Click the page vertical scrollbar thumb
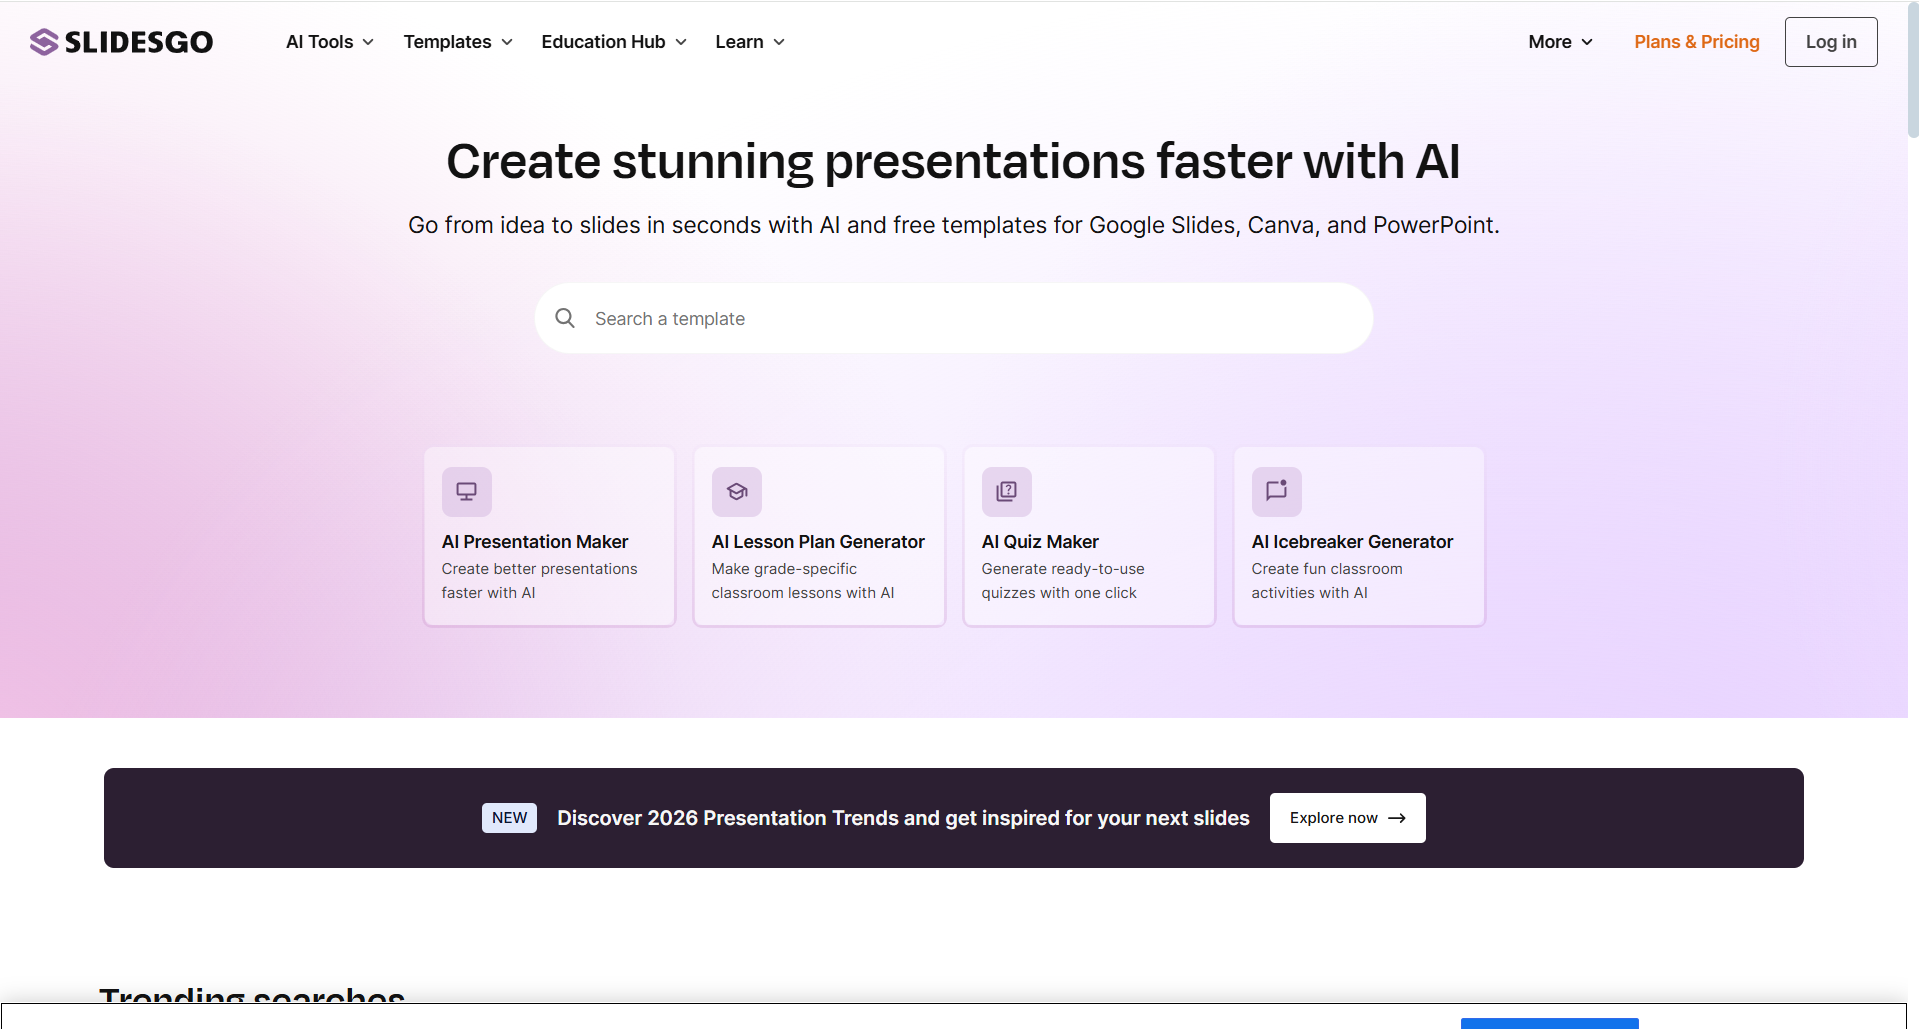This screenshot has height=1029, width=1919. [1913, 70]
